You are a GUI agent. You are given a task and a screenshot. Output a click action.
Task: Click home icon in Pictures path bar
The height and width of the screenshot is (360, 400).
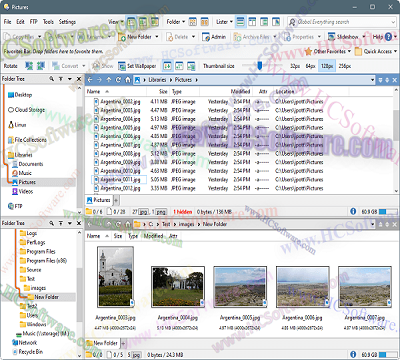128,80
